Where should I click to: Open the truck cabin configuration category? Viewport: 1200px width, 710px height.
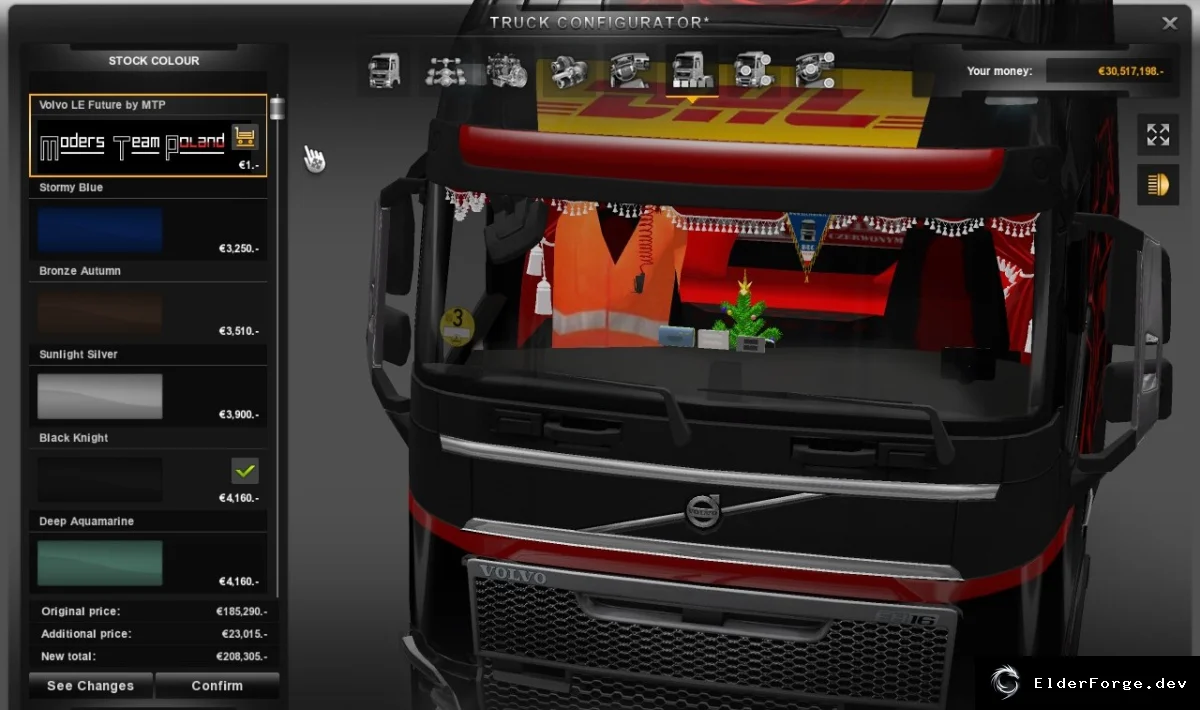coord(385,72)
